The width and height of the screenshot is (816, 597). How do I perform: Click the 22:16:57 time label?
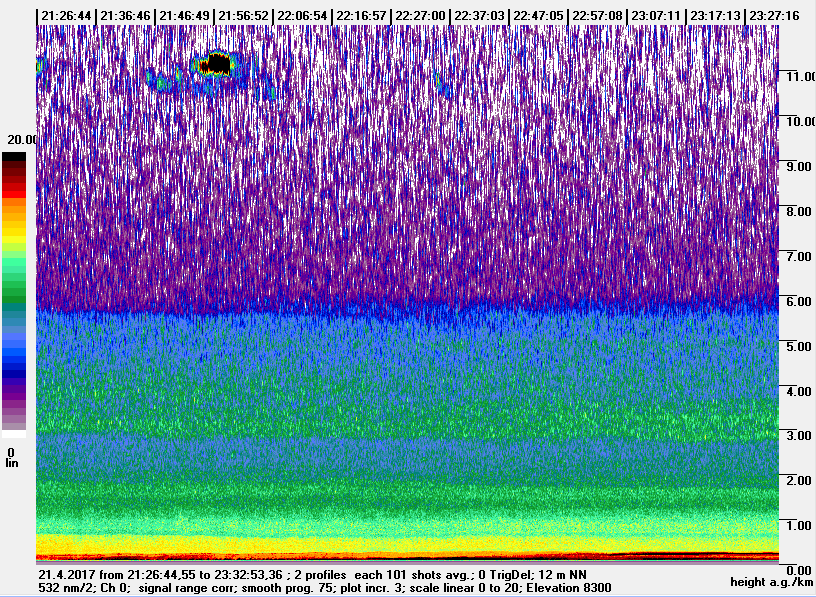pos(361,16)
